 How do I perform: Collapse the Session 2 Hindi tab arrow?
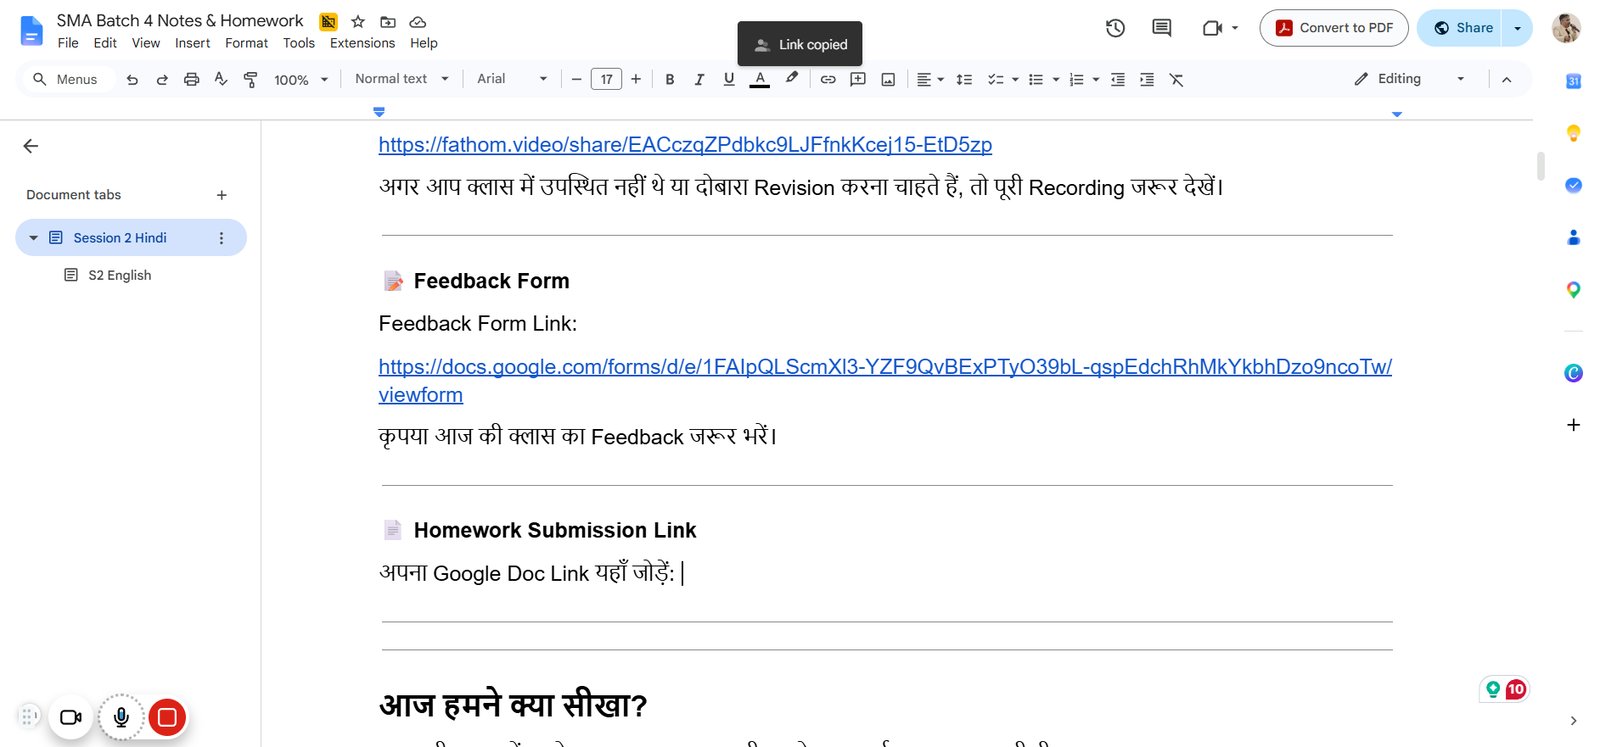[33, 238]
